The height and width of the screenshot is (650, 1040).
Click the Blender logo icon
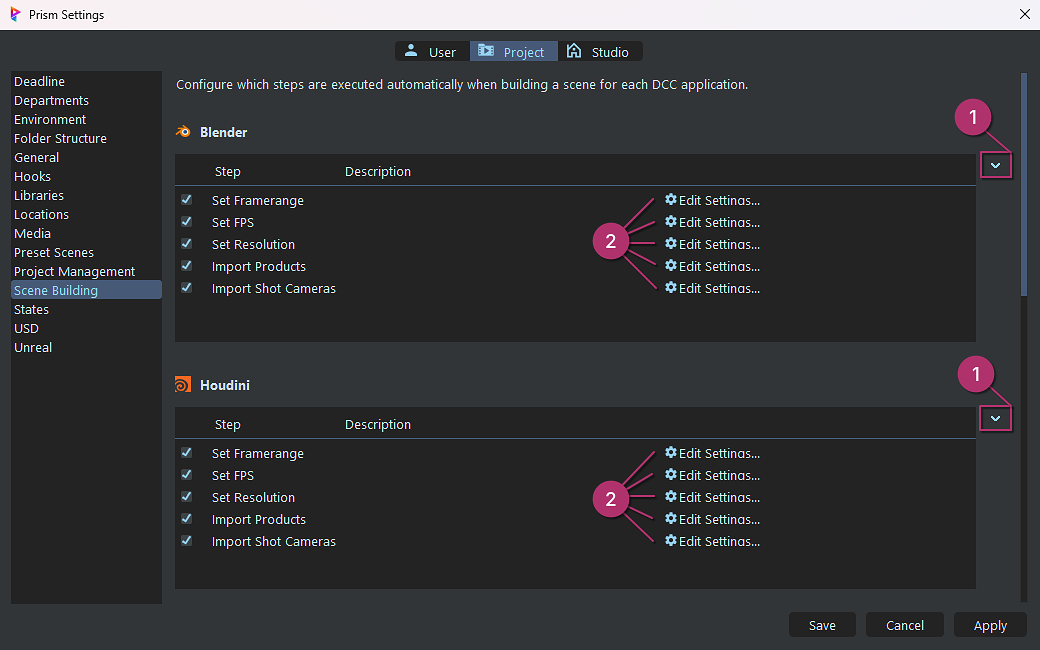coord(183,132)
